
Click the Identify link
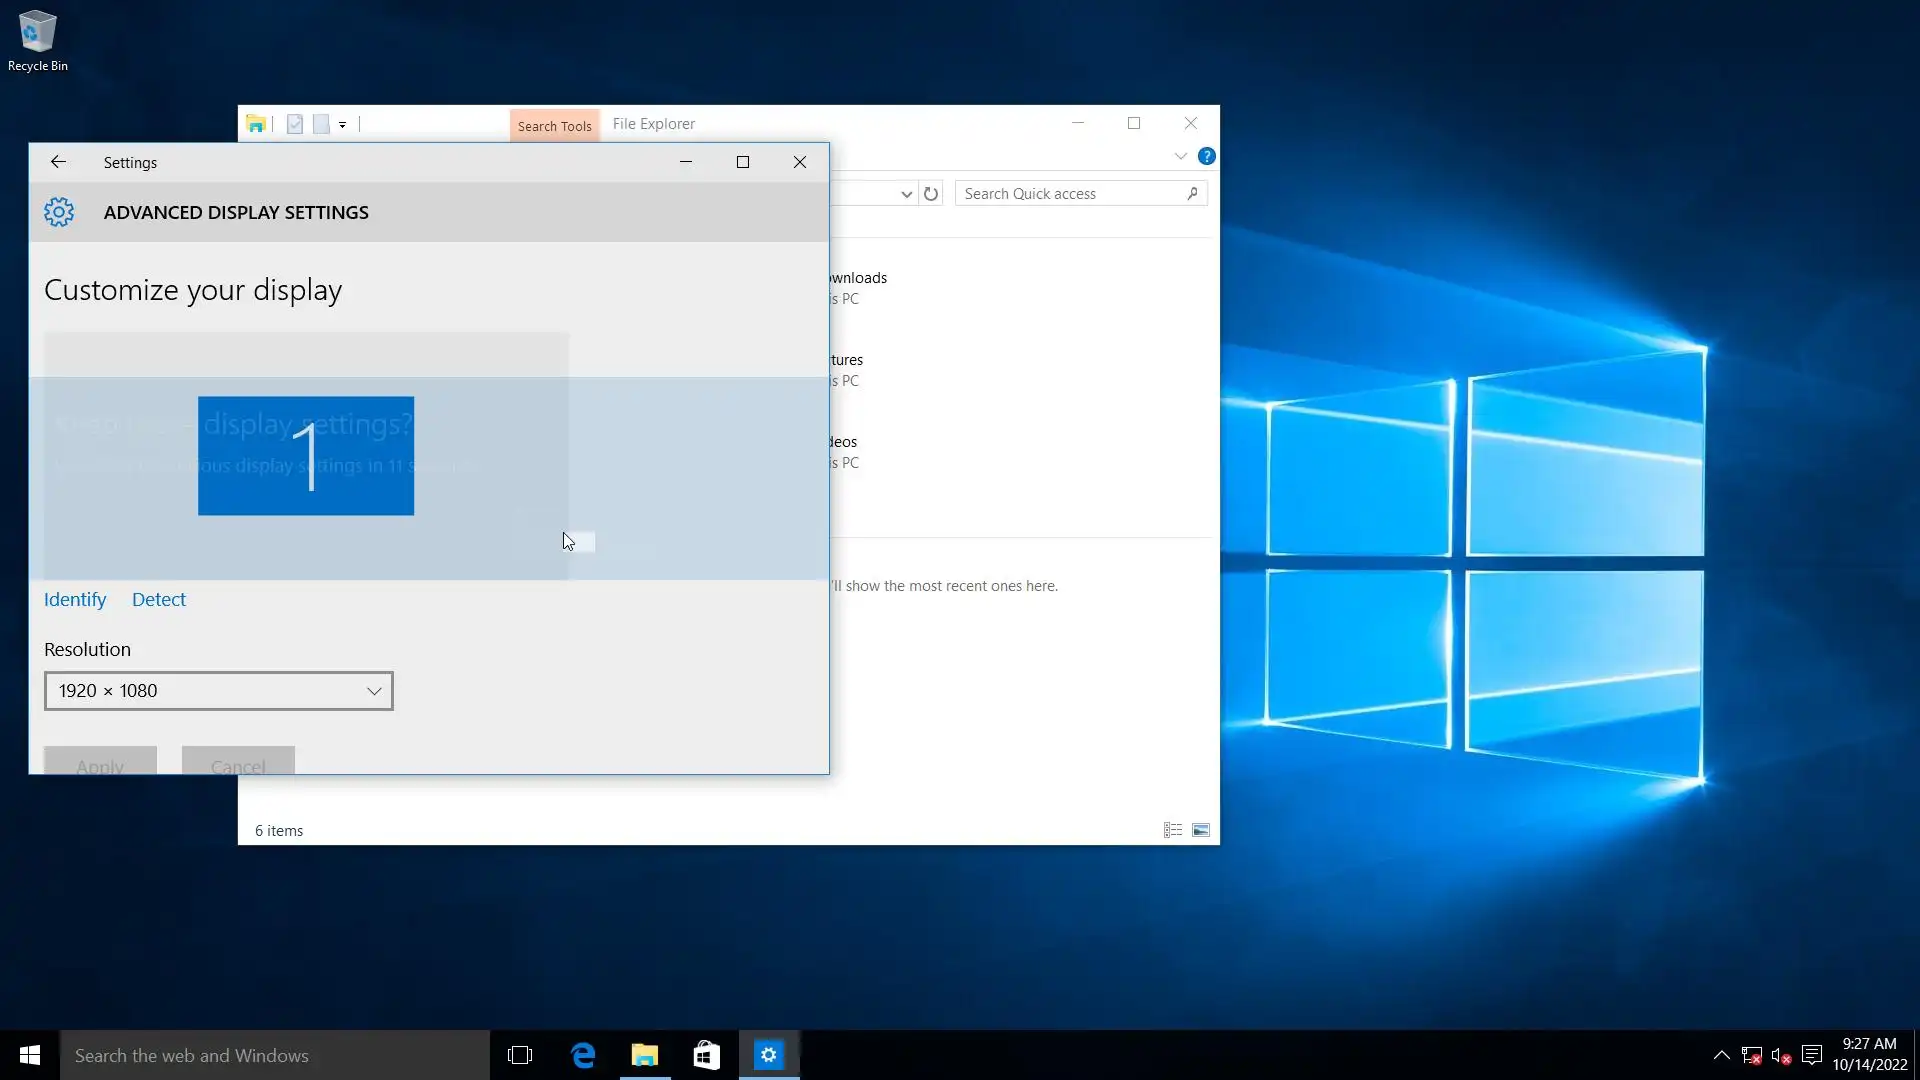[75, 599]
